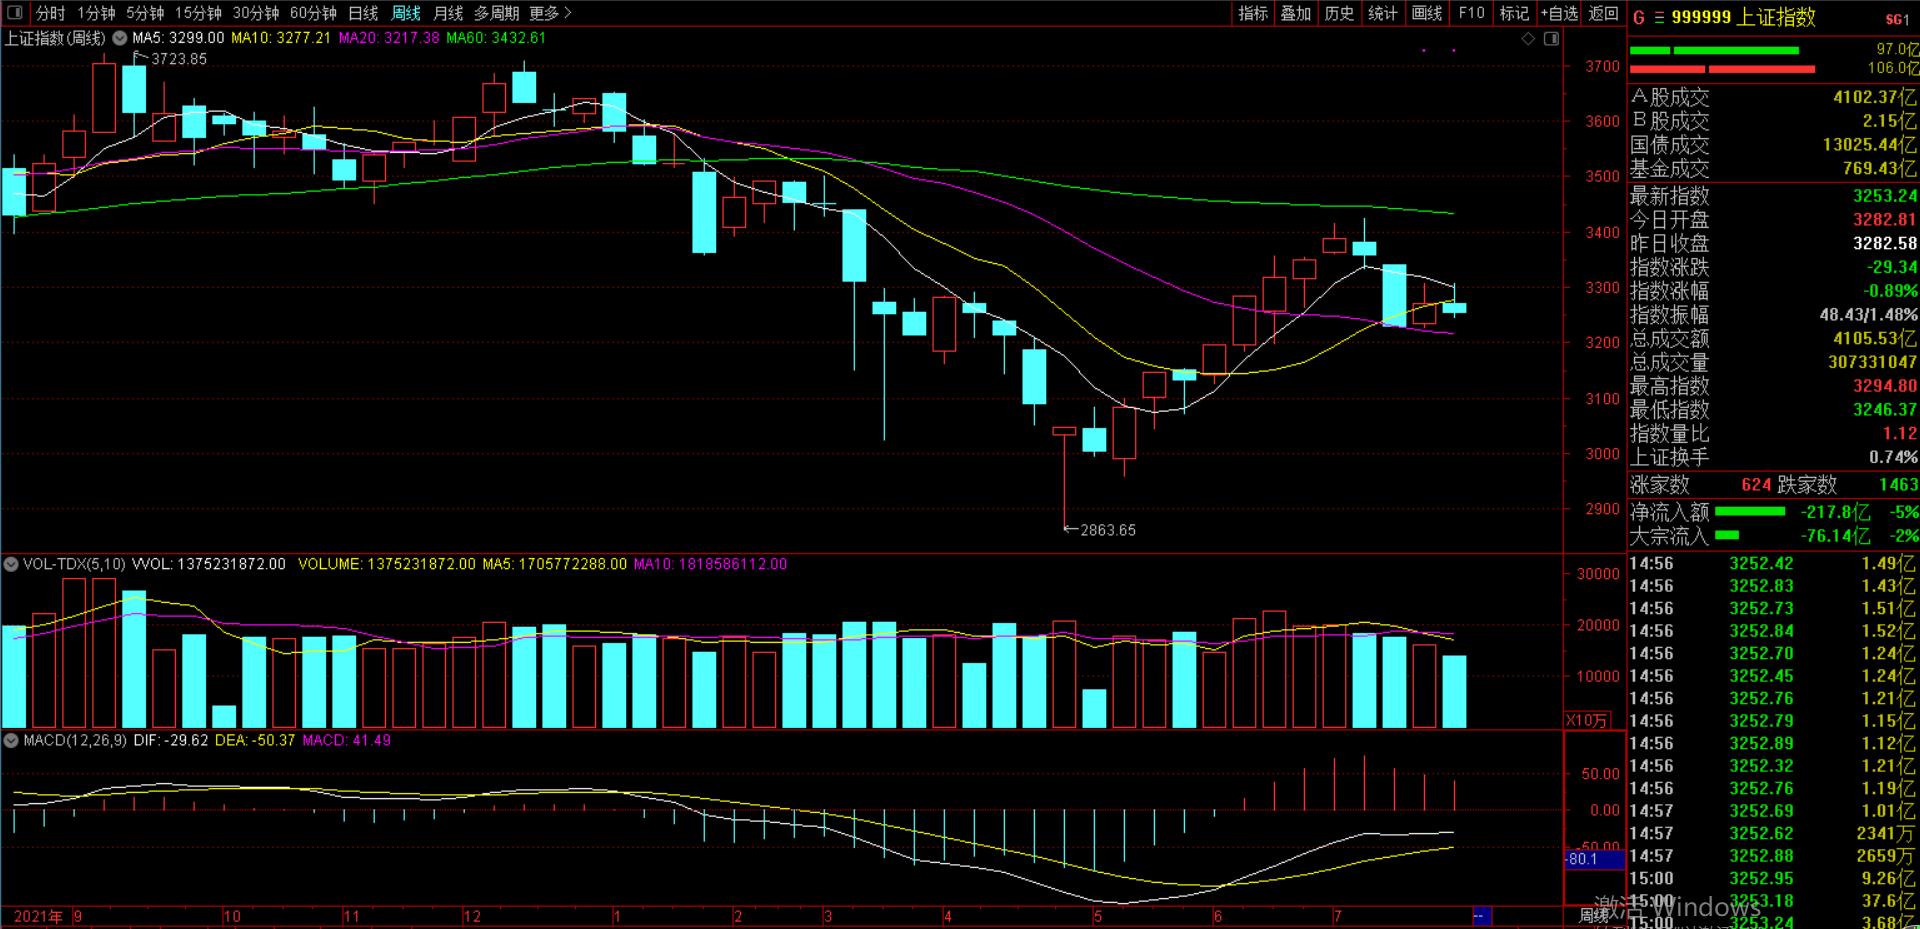Open the 多周期 multi-period view
The width and height of the screenshot is (1920, 929).
tap(497, 13)
